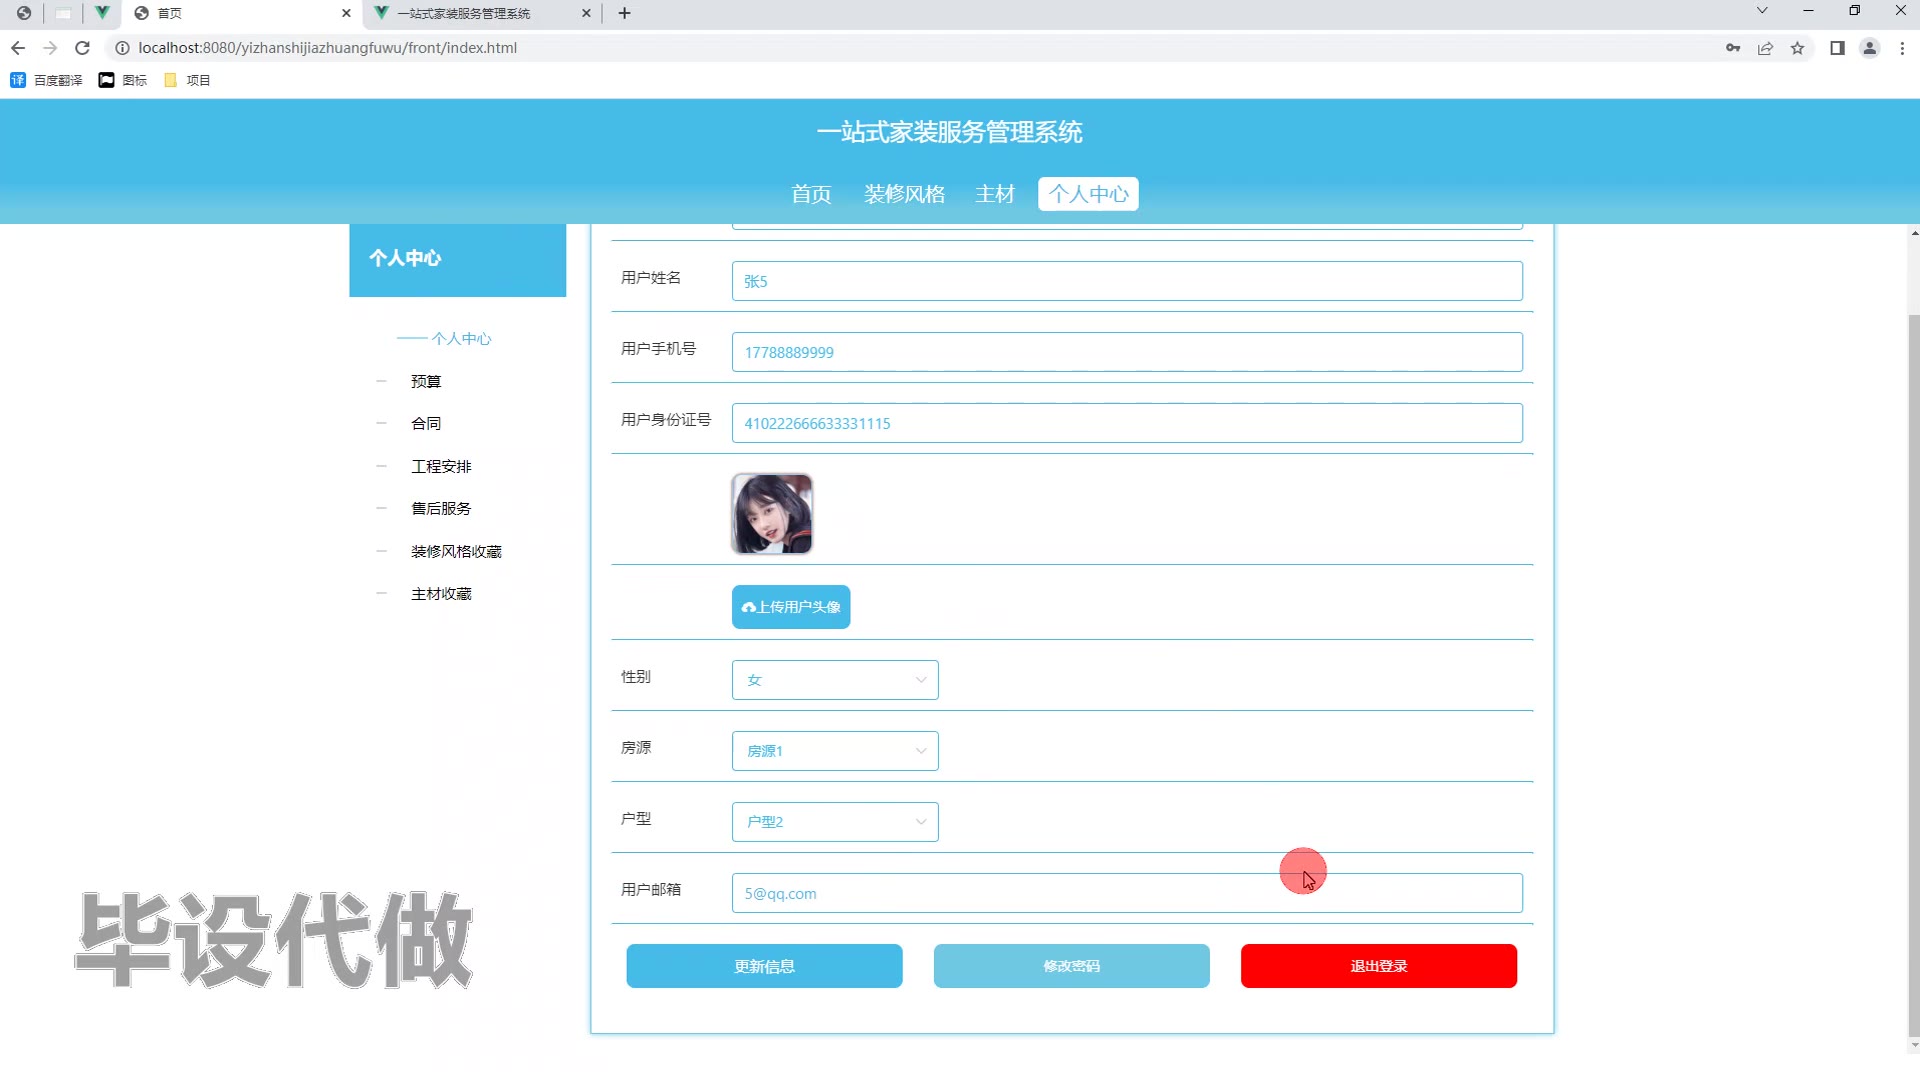Click the pinned Vue tab icon

(x=102, y=13)
